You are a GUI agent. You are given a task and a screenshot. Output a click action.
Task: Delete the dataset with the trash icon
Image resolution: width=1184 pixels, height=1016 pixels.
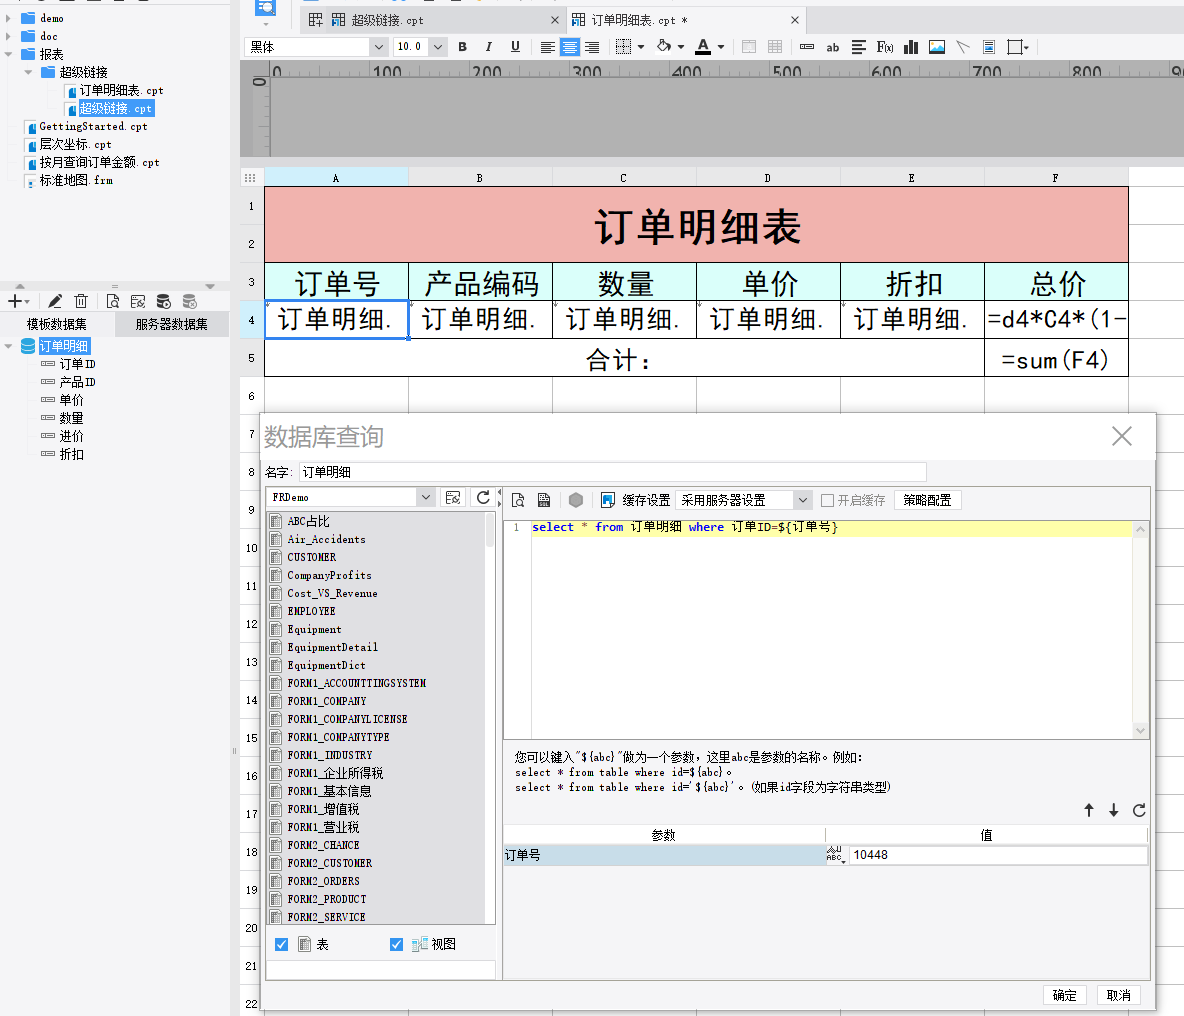pos(81,302)
